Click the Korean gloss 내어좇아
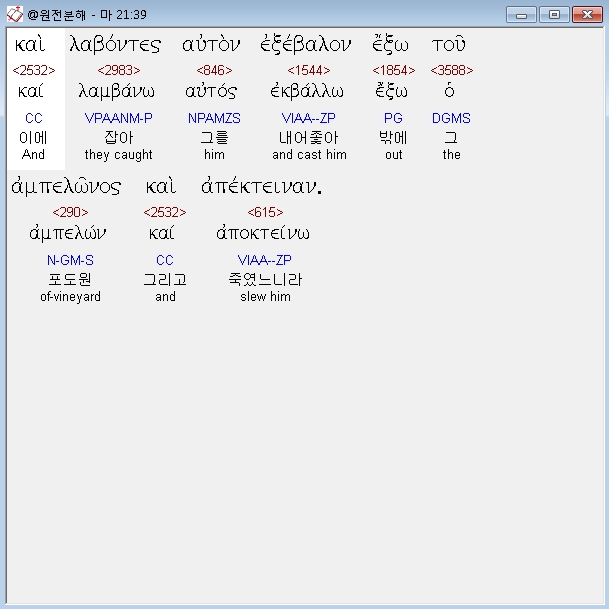This screenshot has width=609, height=609. (309, 137)
